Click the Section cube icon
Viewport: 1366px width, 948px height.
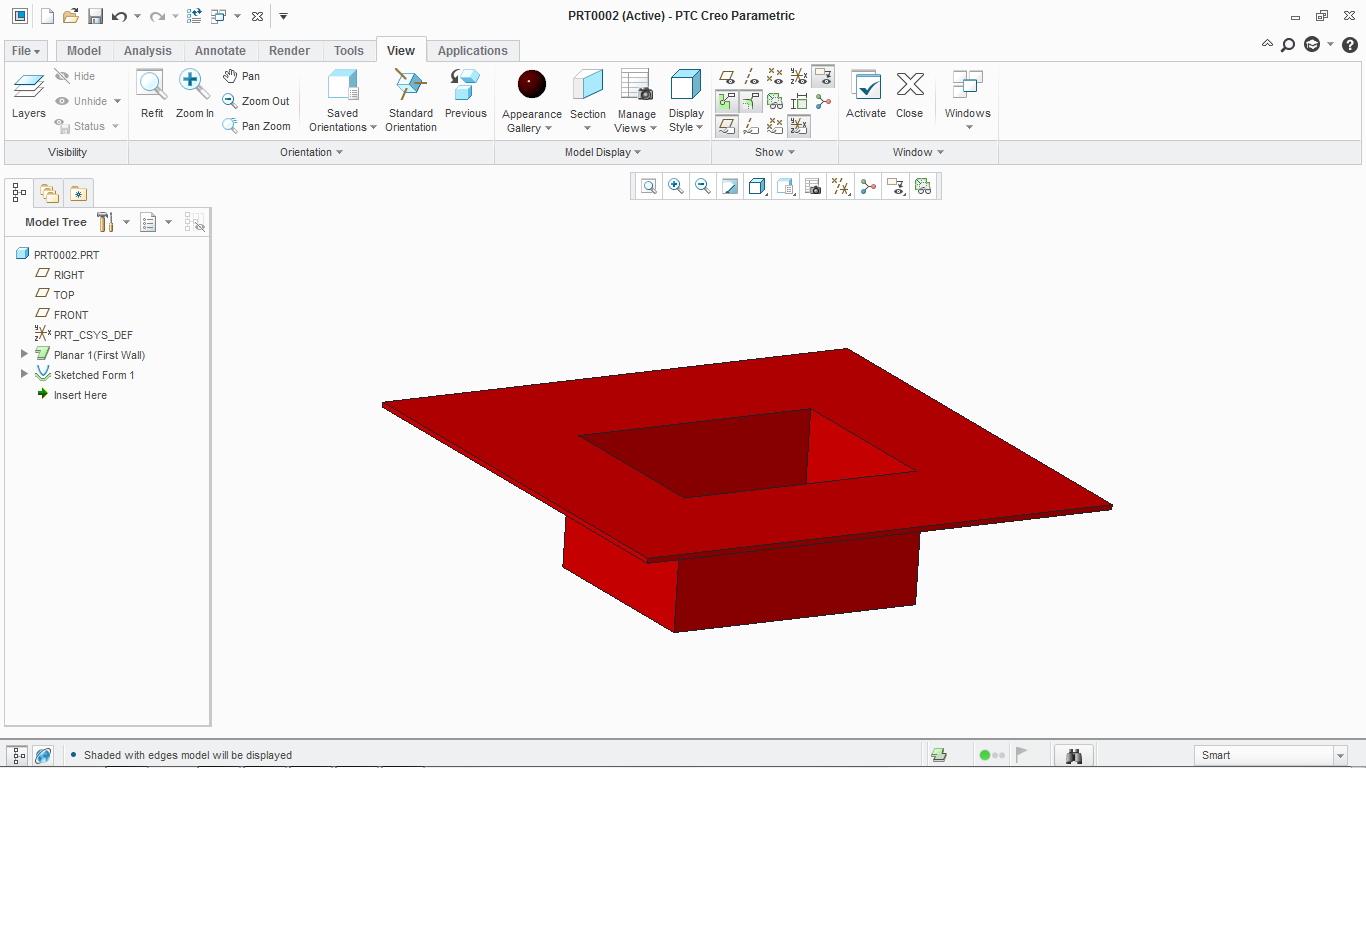click(588, 85)
